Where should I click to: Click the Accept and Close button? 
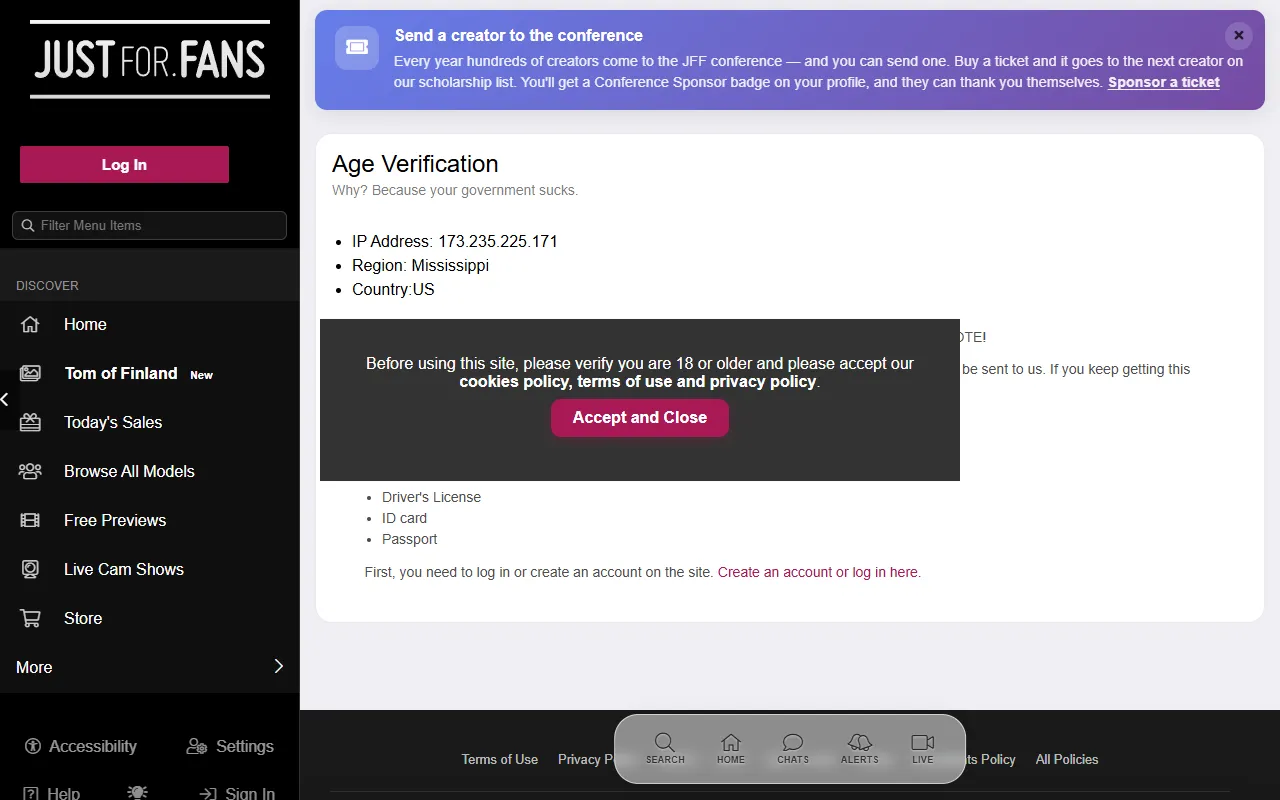point(640,418)
